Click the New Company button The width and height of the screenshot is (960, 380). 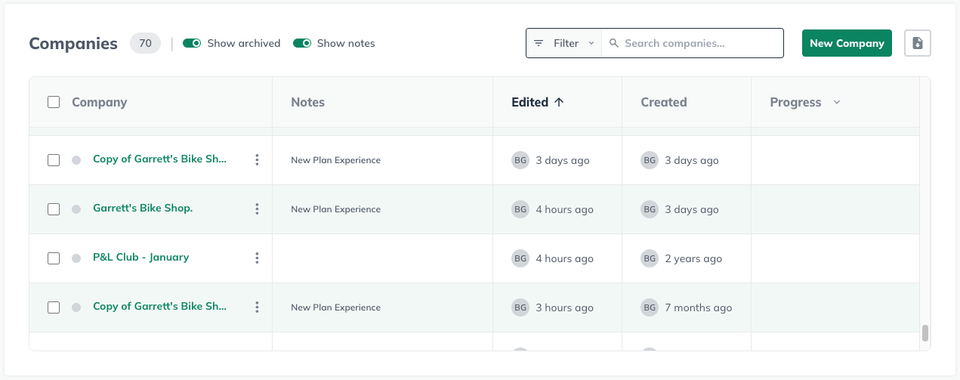click(847, 43)
